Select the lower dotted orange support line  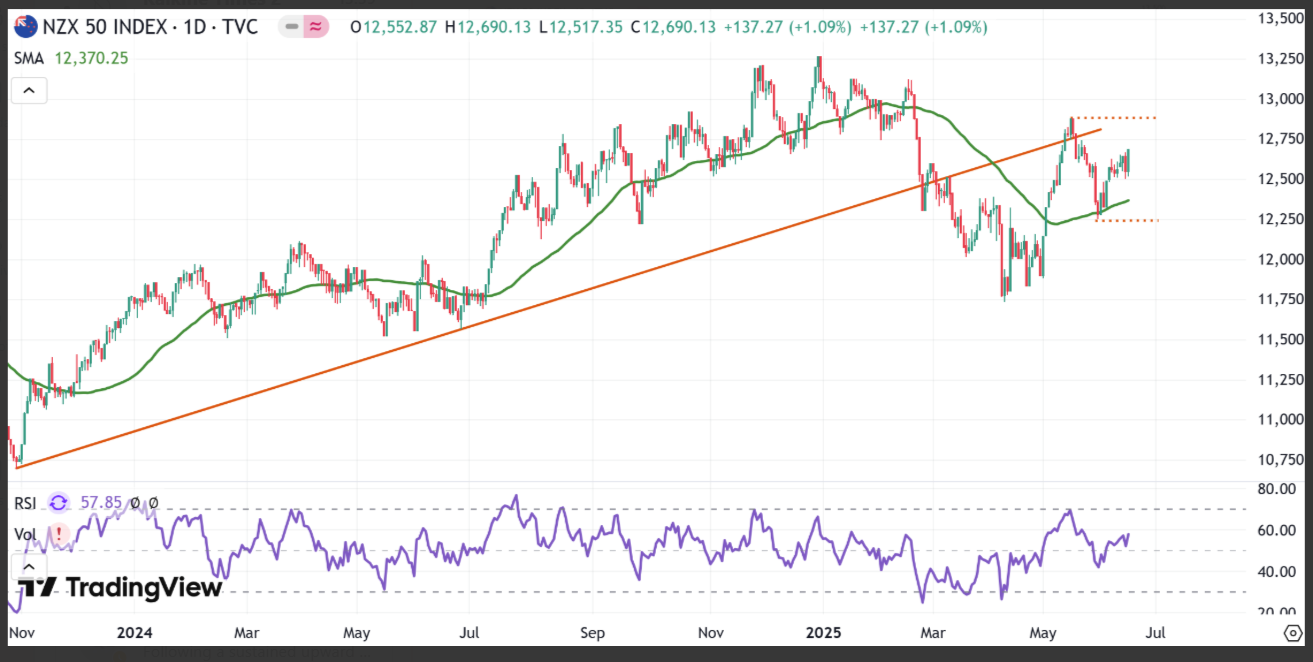(x=1128, y=220)
